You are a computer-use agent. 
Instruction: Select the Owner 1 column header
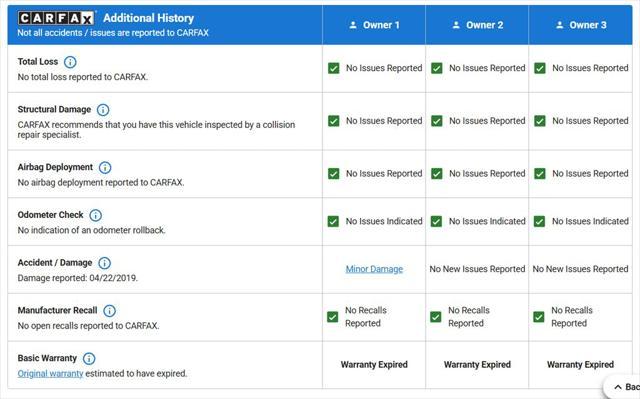pos(374,25)
